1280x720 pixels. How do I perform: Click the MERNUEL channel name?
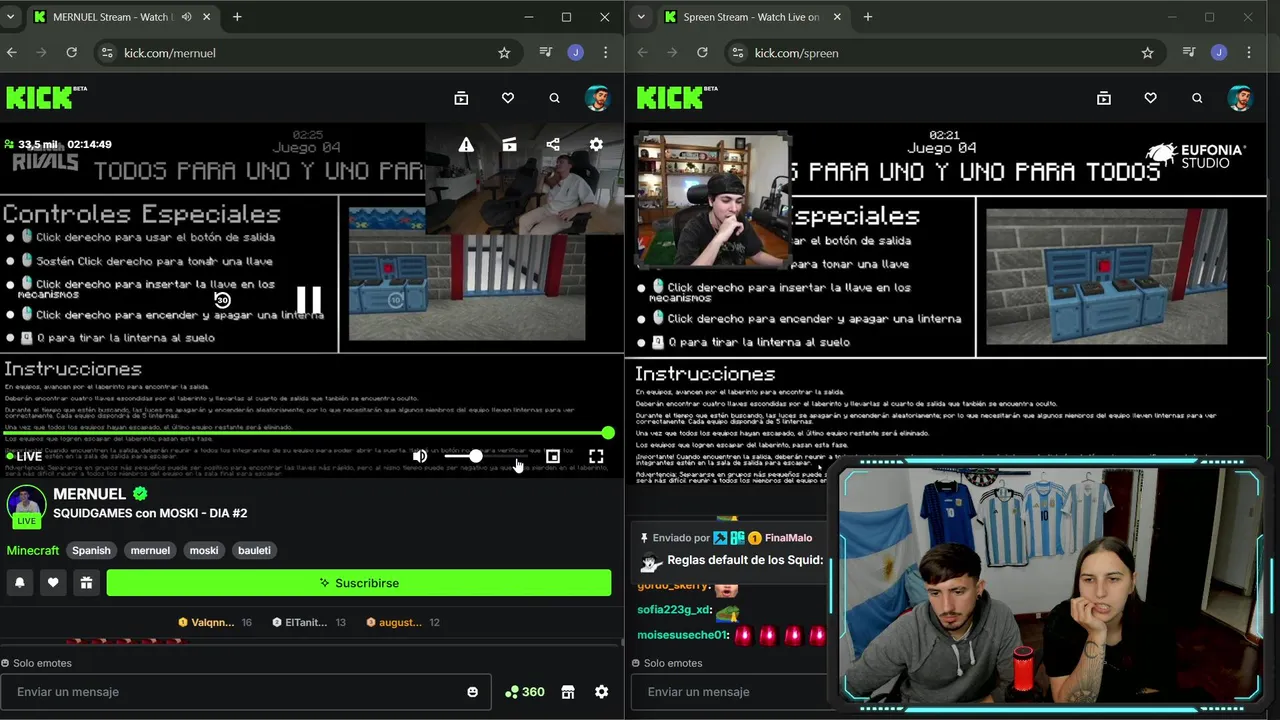(x=90, y=494)
